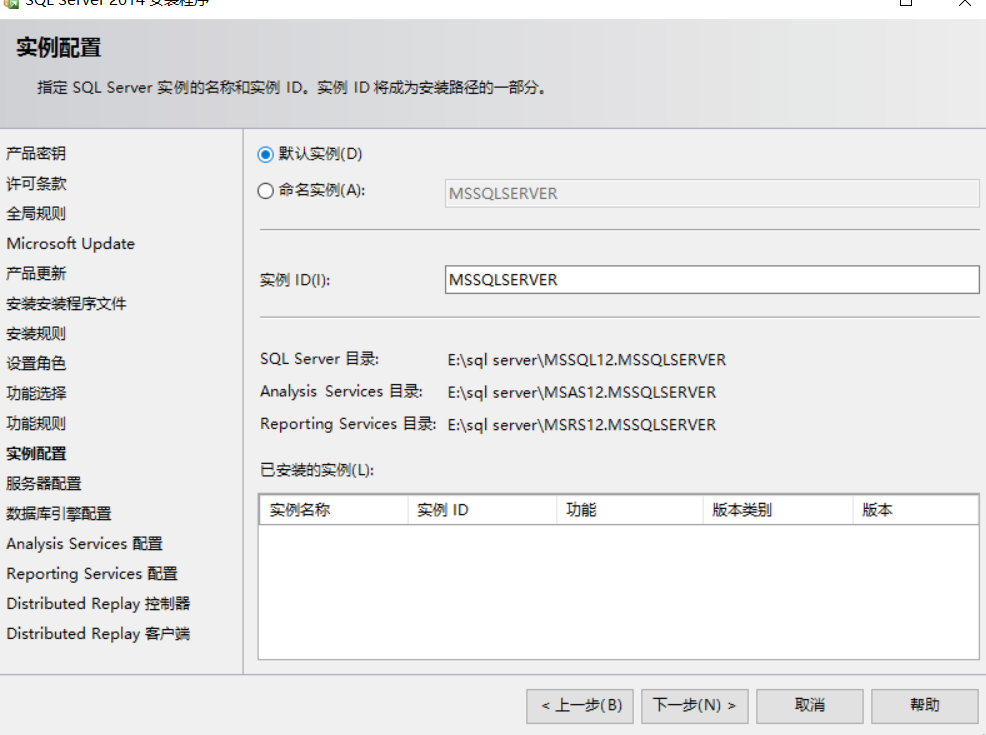
Task: Click the 设置角色 step
Action: tap(36, 363)
